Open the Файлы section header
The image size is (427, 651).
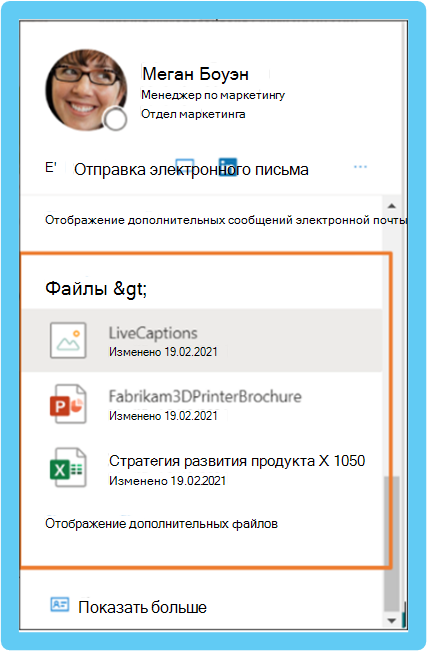(96, 288)
